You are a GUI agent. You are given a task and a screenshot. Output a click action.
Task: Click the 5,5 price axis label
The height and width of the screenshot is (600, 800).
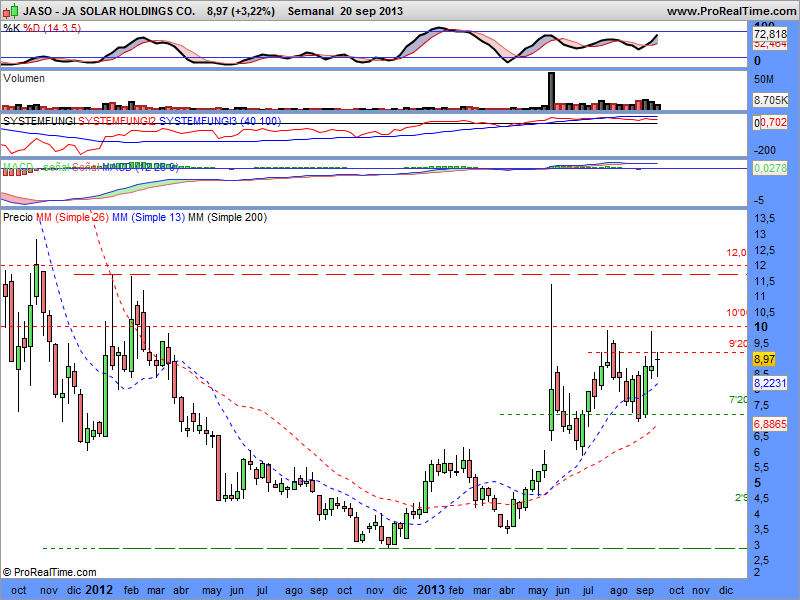pyautogui.click(x=761, y=467)
